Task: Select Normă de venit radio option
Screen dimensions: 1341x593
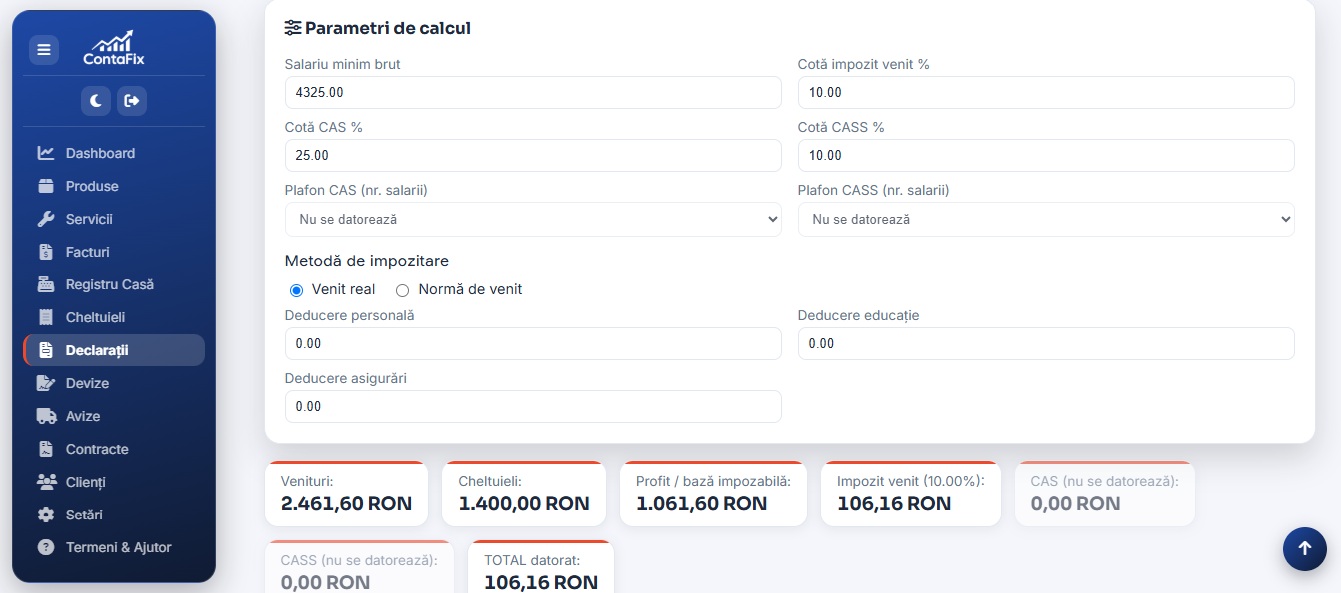Action: tap(403, 290)
